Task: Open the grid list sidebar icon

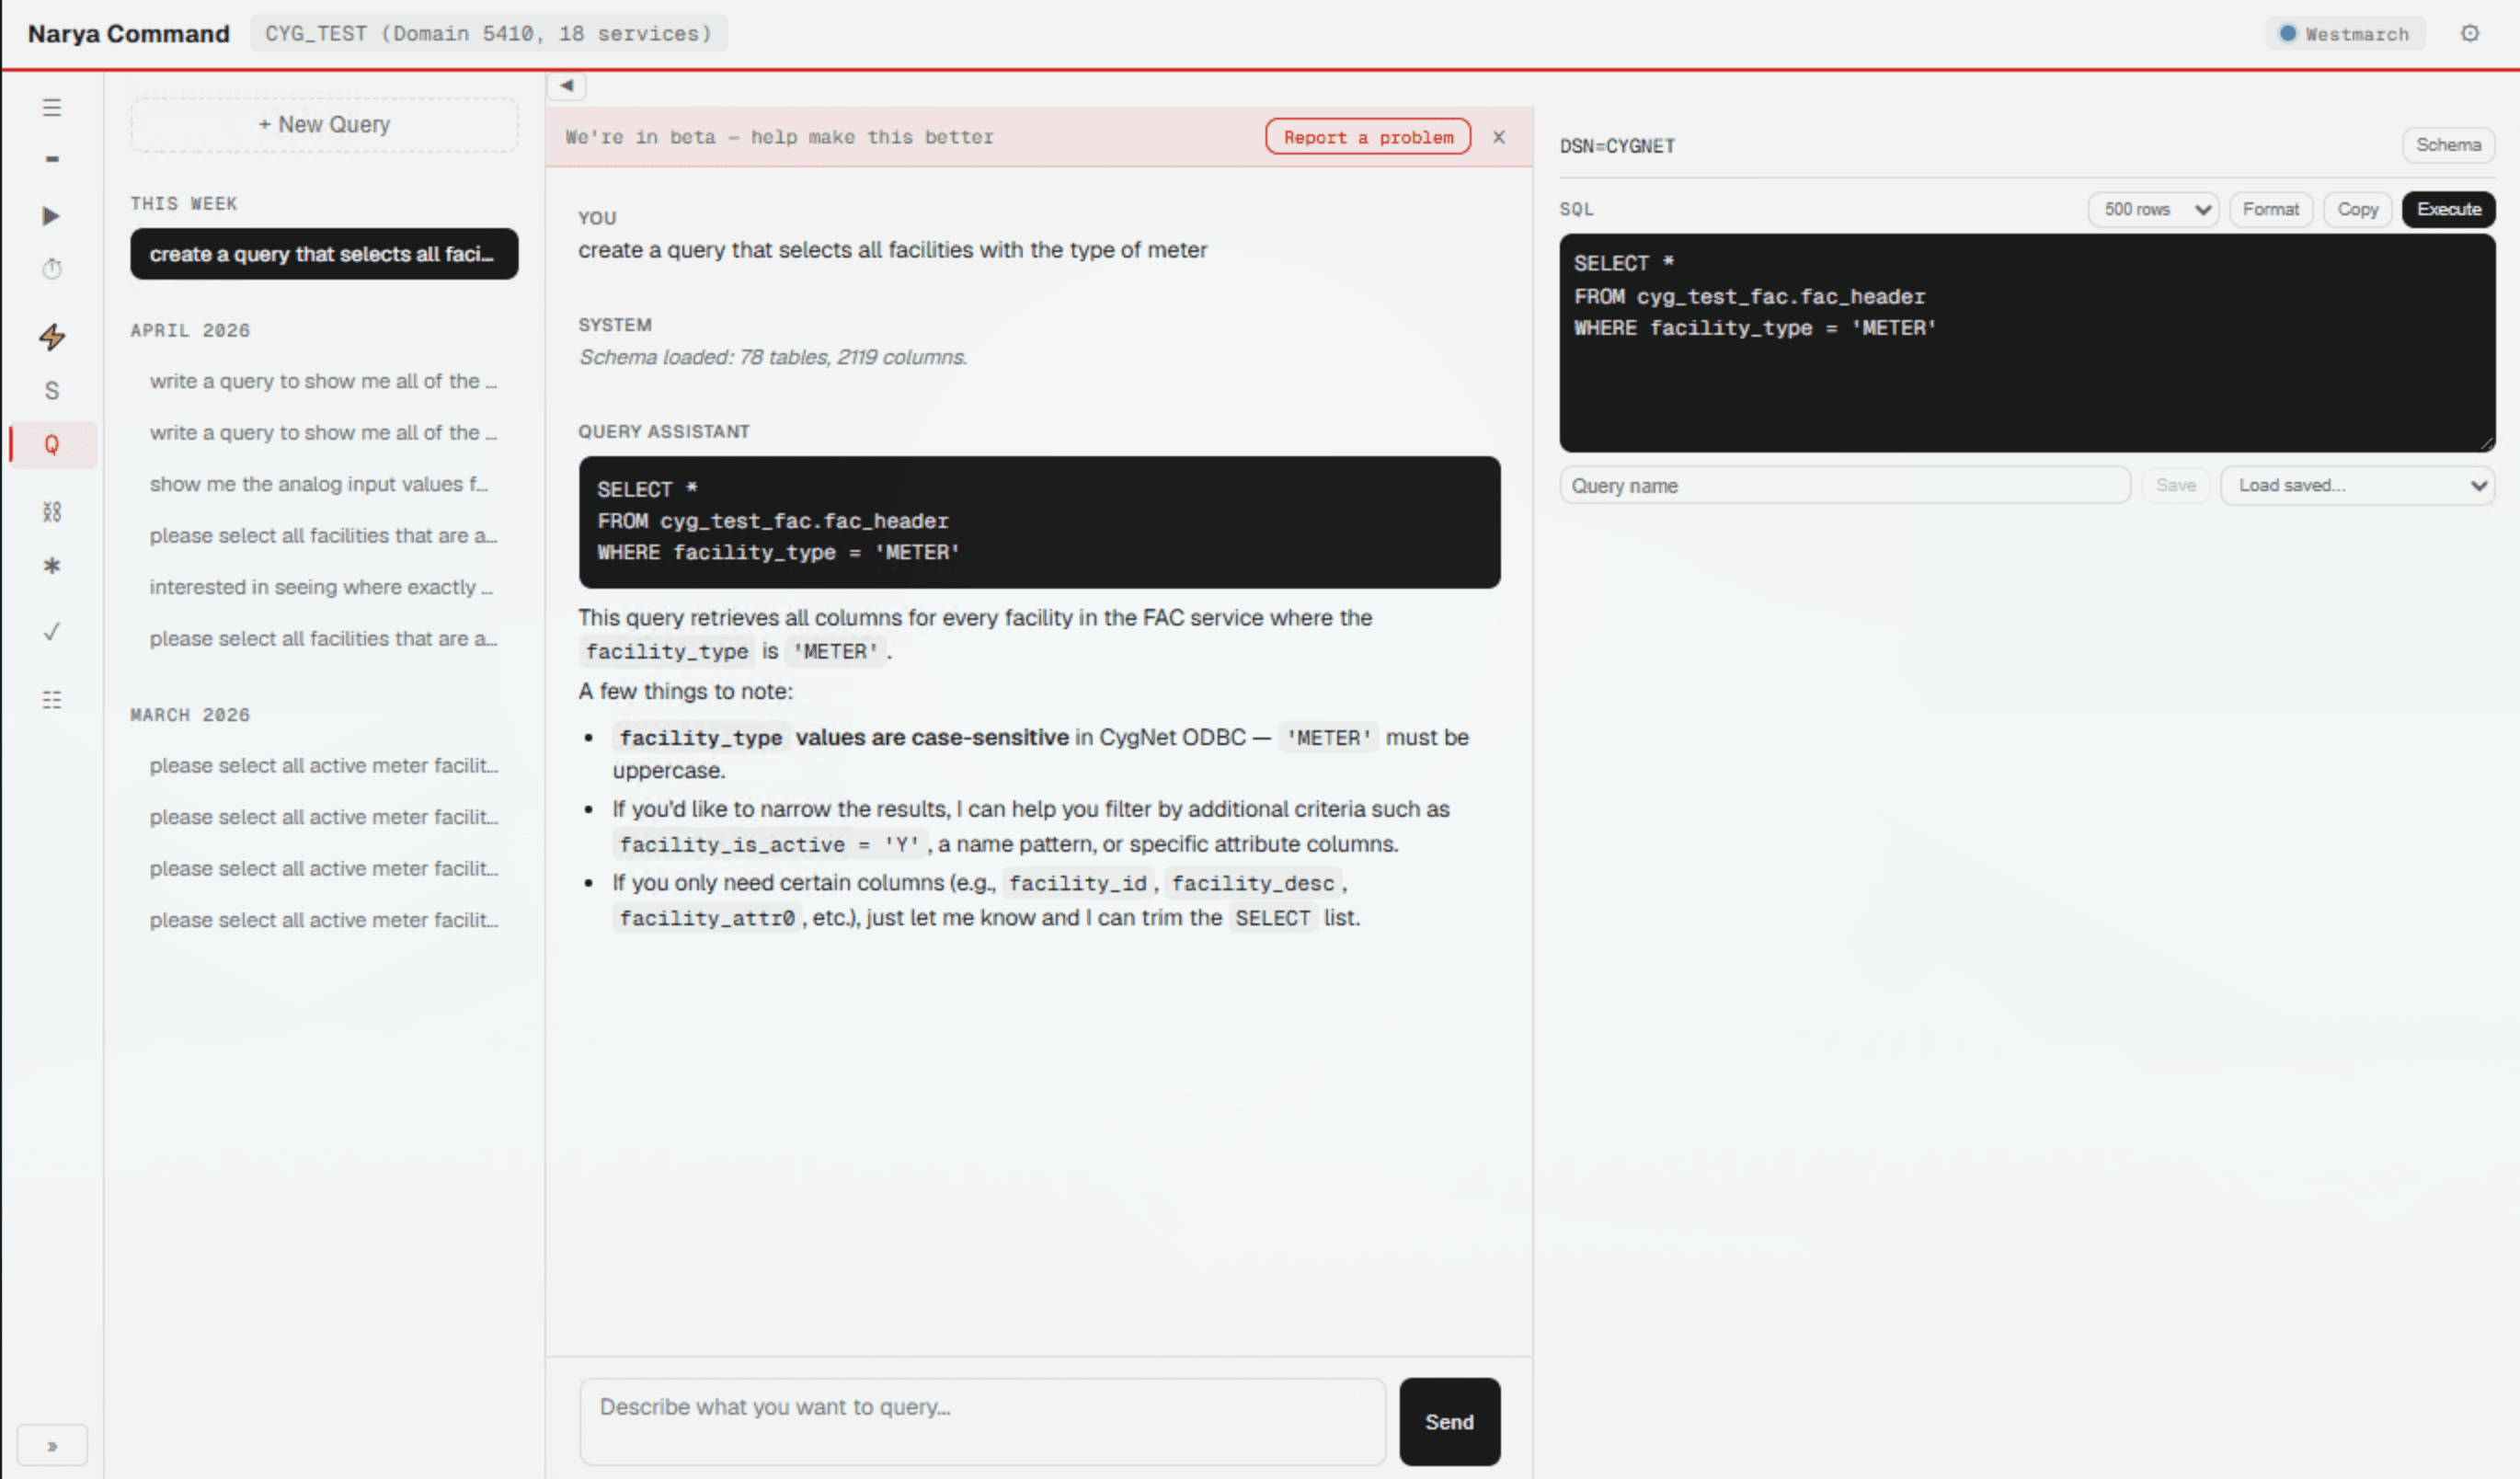Action: point(52,699)
